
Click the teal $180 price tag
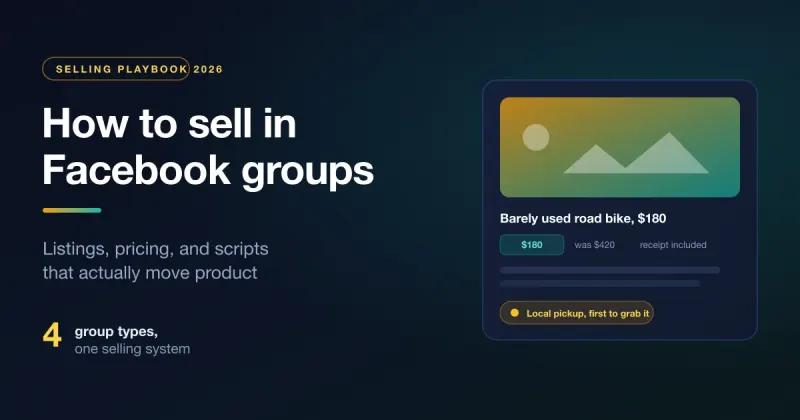532,245
